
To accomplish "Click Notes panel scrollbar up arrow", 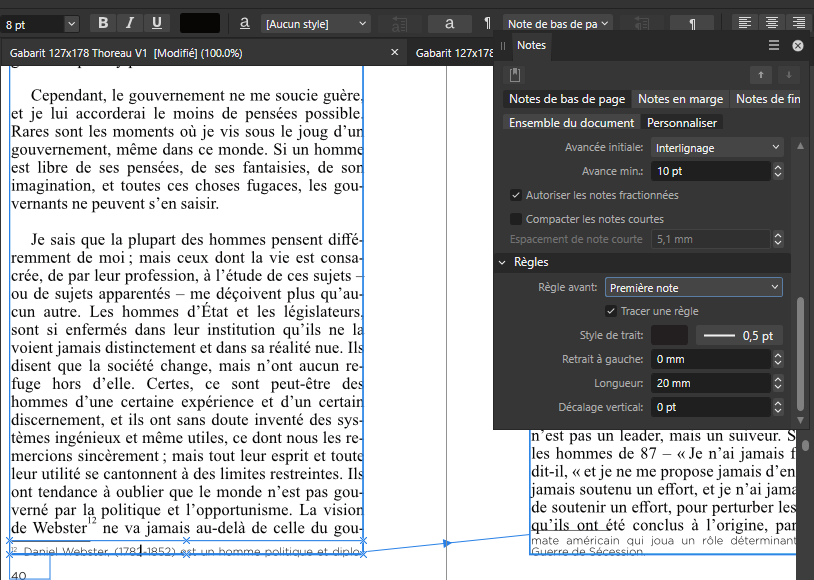I will [x=800, y=146].
